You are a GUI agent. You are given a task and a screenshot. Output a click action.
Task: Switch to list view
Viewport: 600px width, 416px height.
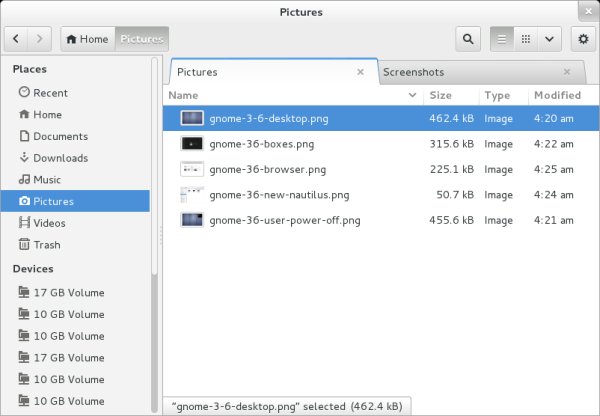click(x=502, y=39)
